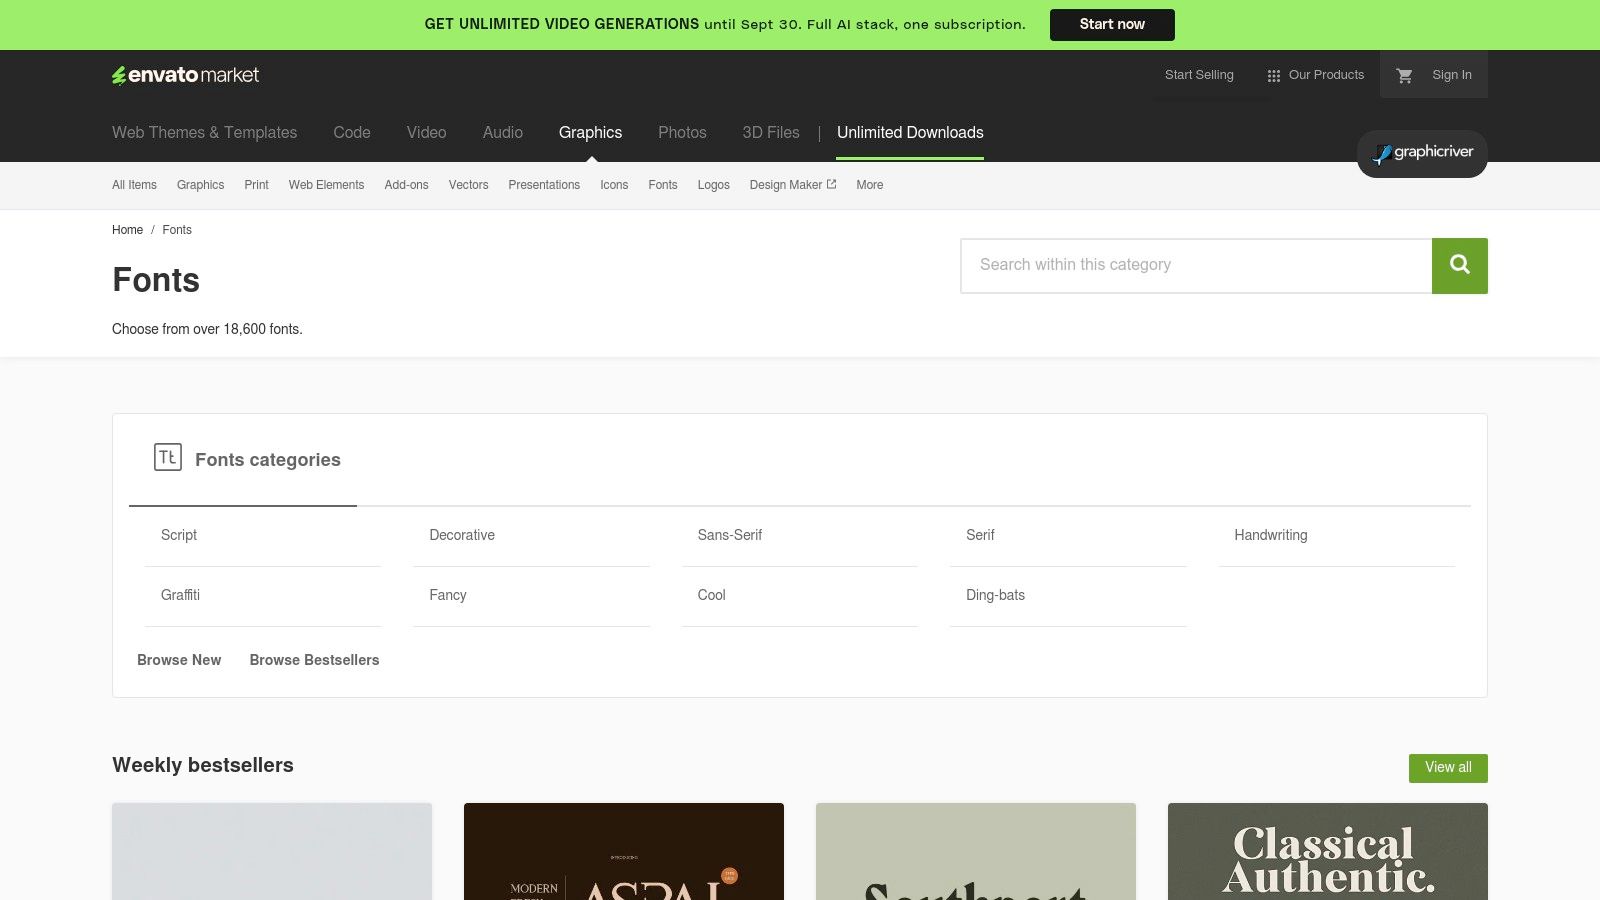The width and height of the screenshot is (1600, 900).
Task: Open the Sans-Serif category
Action: pos(730,536)
